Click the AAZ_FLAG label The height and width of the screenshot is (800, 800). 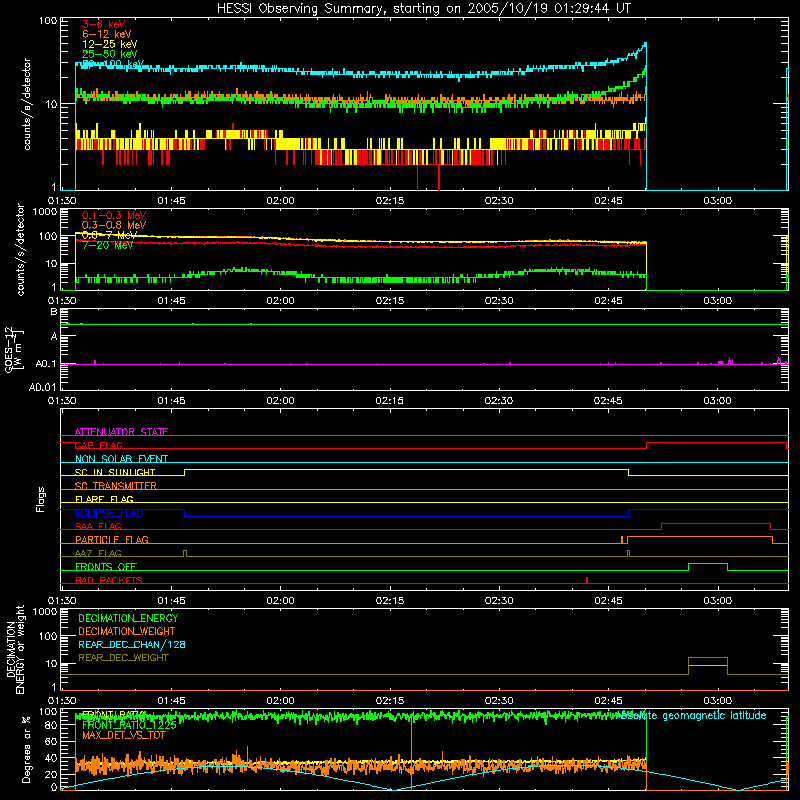tap(98, 553)
